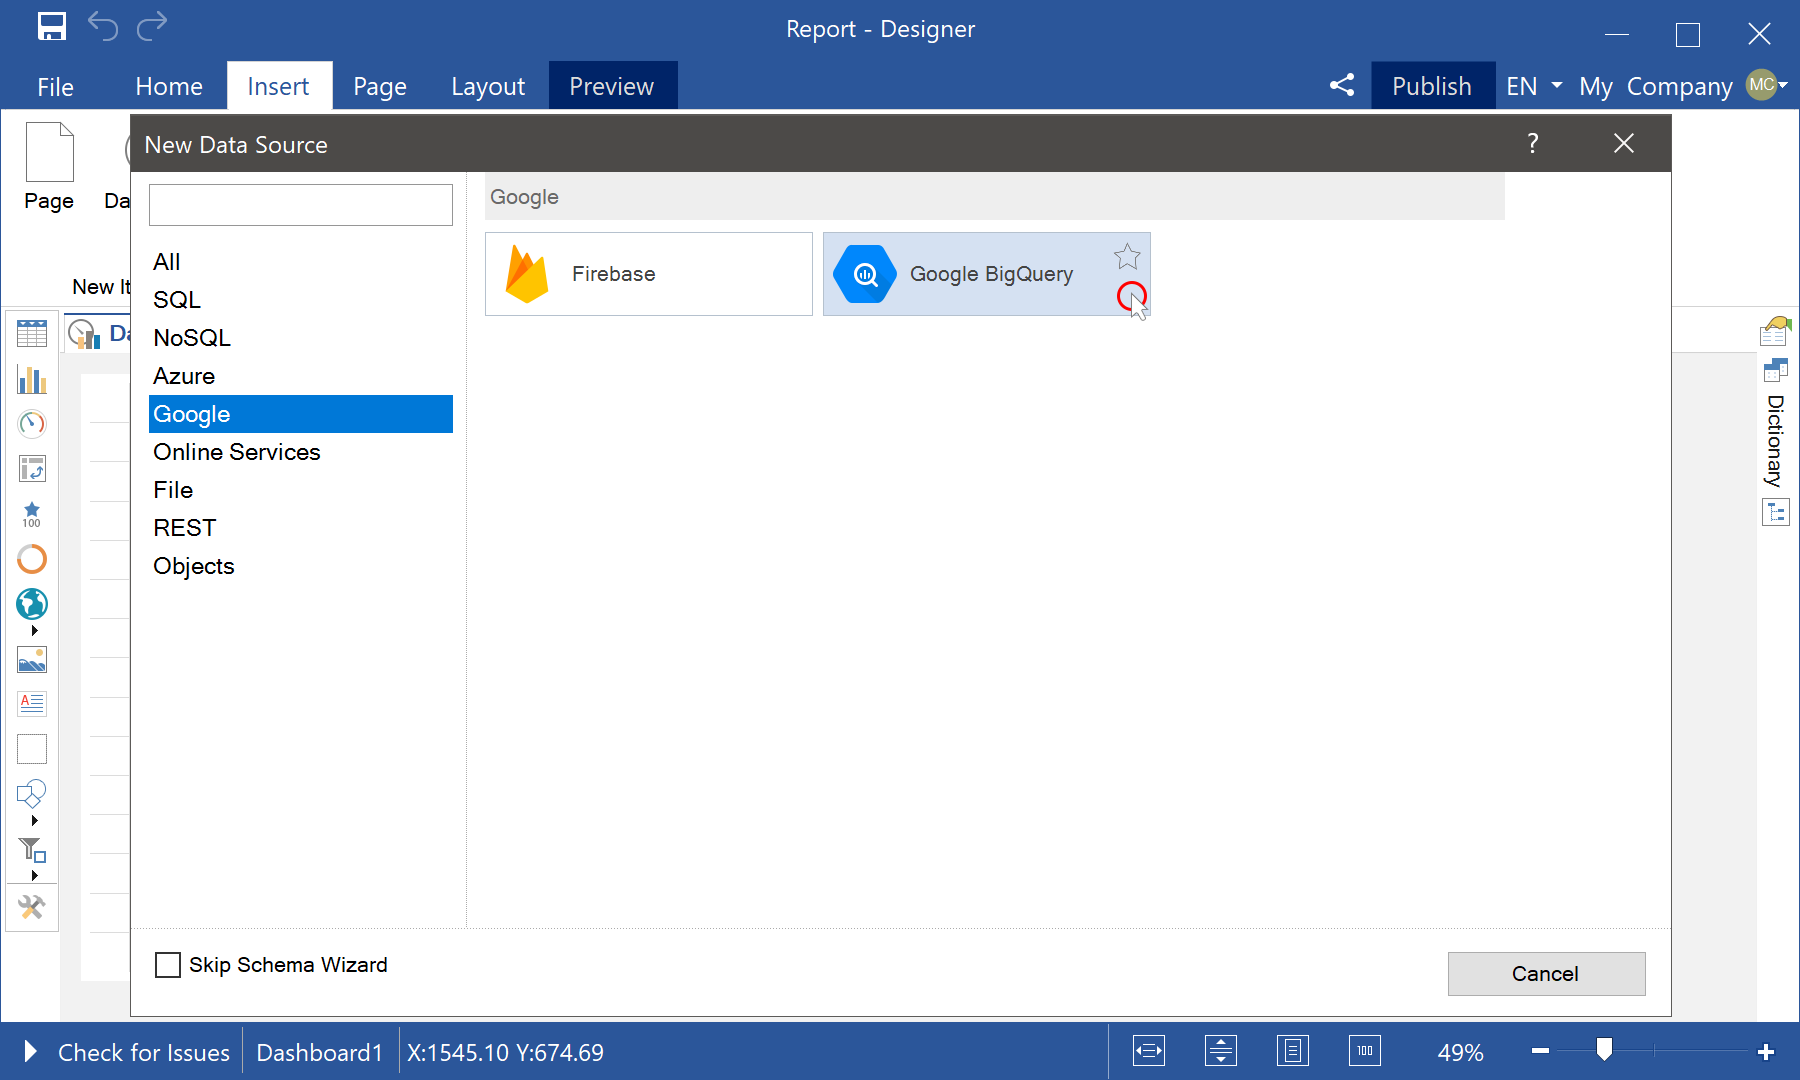
Task: Open the File menu
Action: (55, 87)
